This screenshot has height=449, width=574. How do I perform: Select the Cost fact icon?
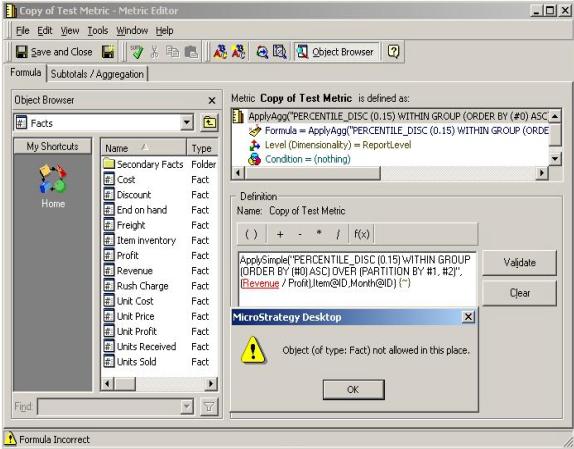[109, 180]
